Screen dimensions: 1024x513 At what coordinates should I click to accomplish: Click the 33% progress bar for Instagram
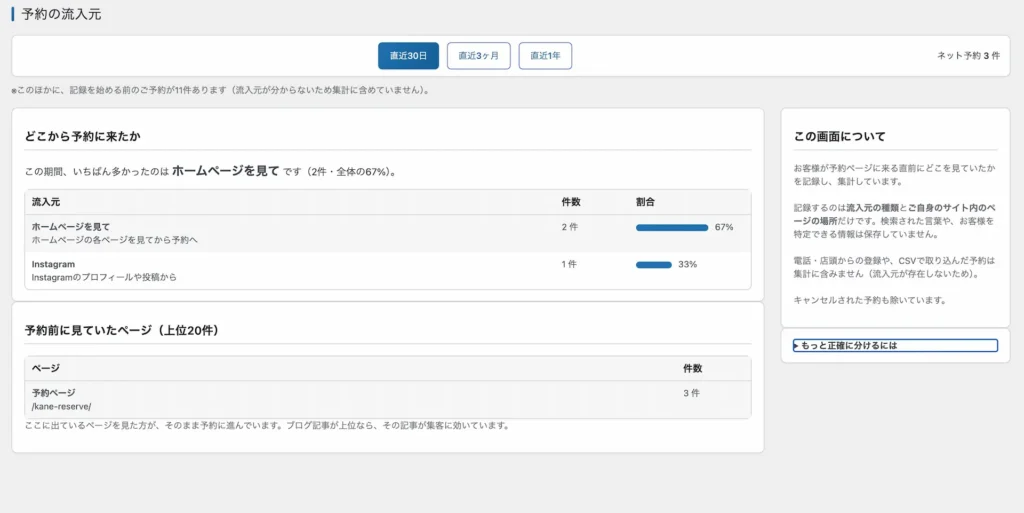[654, 265]
